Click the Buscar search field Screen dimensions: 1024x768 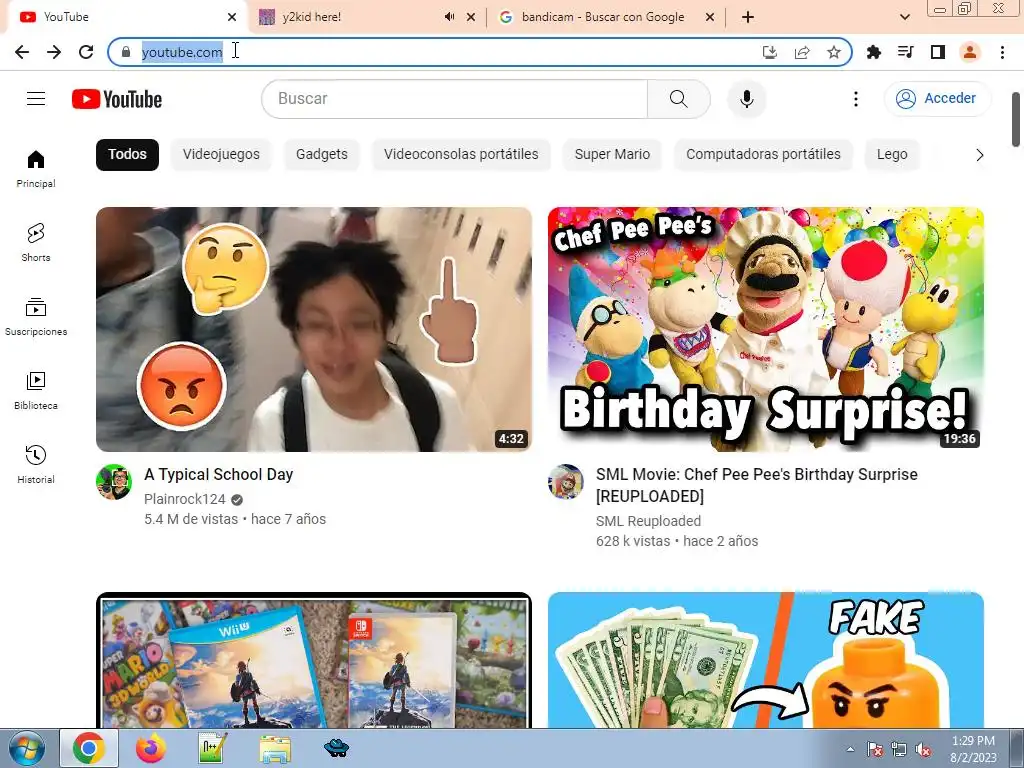tap(455, 99)
